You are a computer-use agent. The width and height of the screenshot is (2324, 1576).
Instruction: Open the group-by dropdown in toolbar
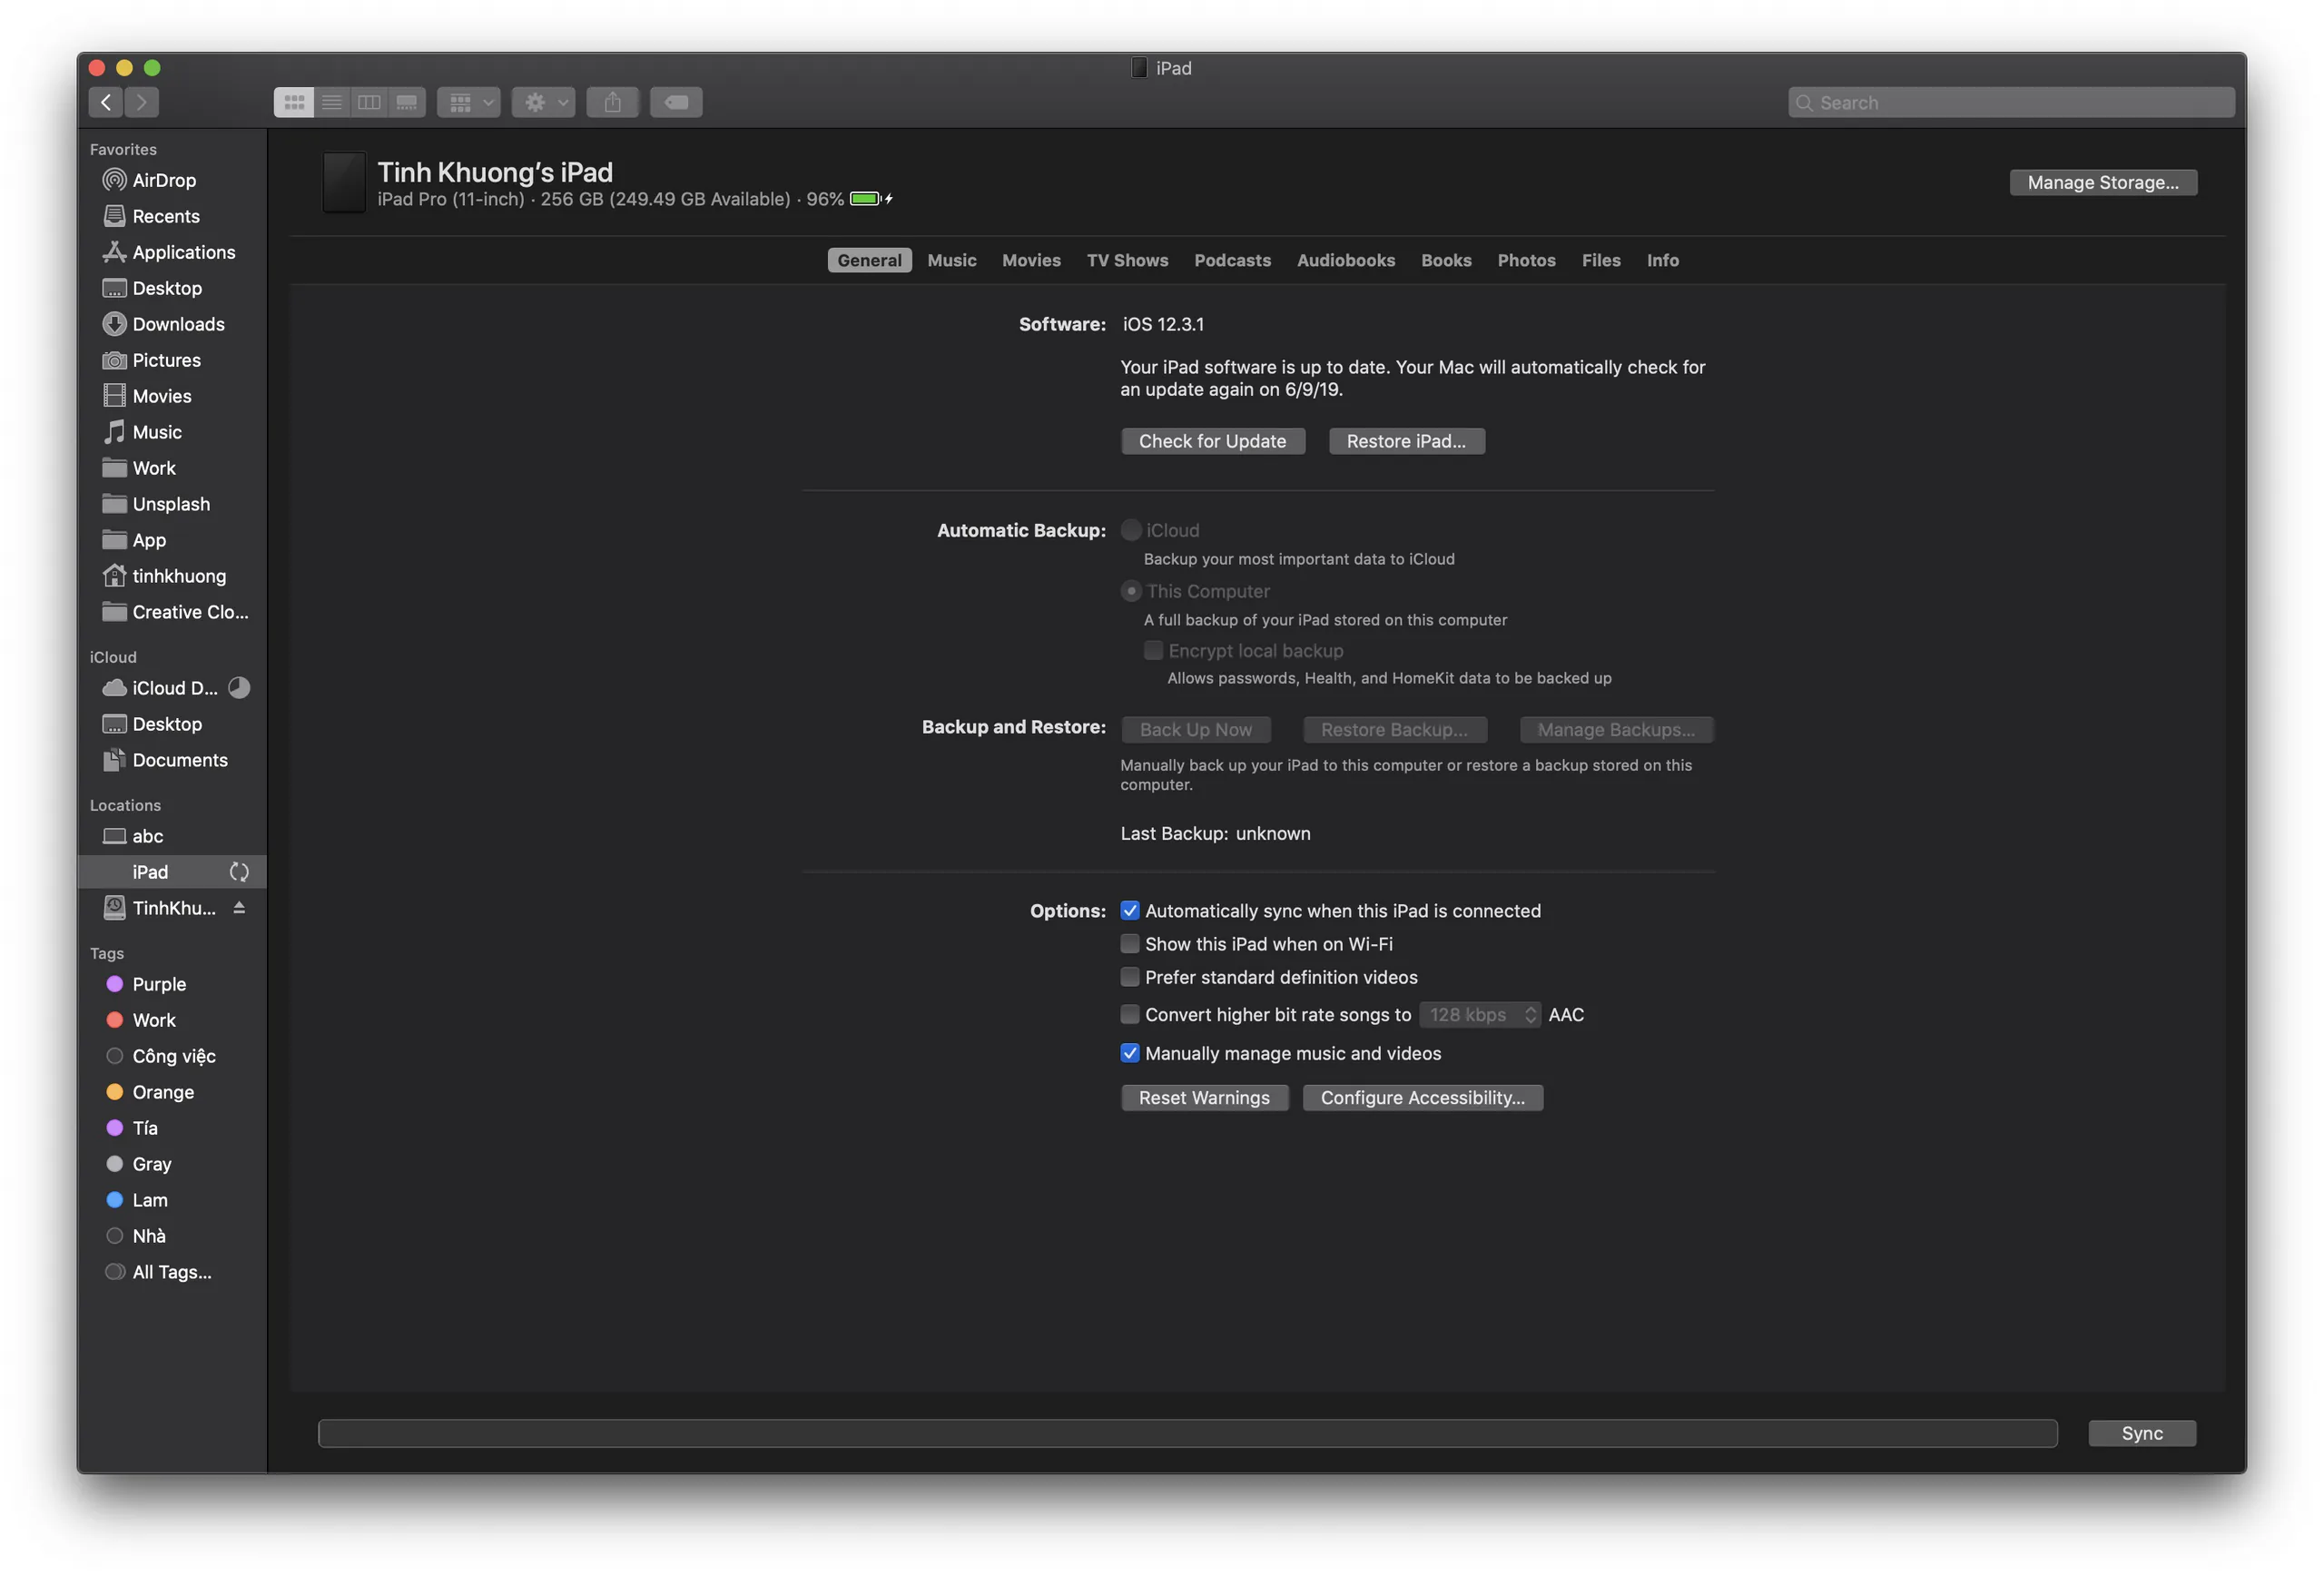click(x=469, y=102)
